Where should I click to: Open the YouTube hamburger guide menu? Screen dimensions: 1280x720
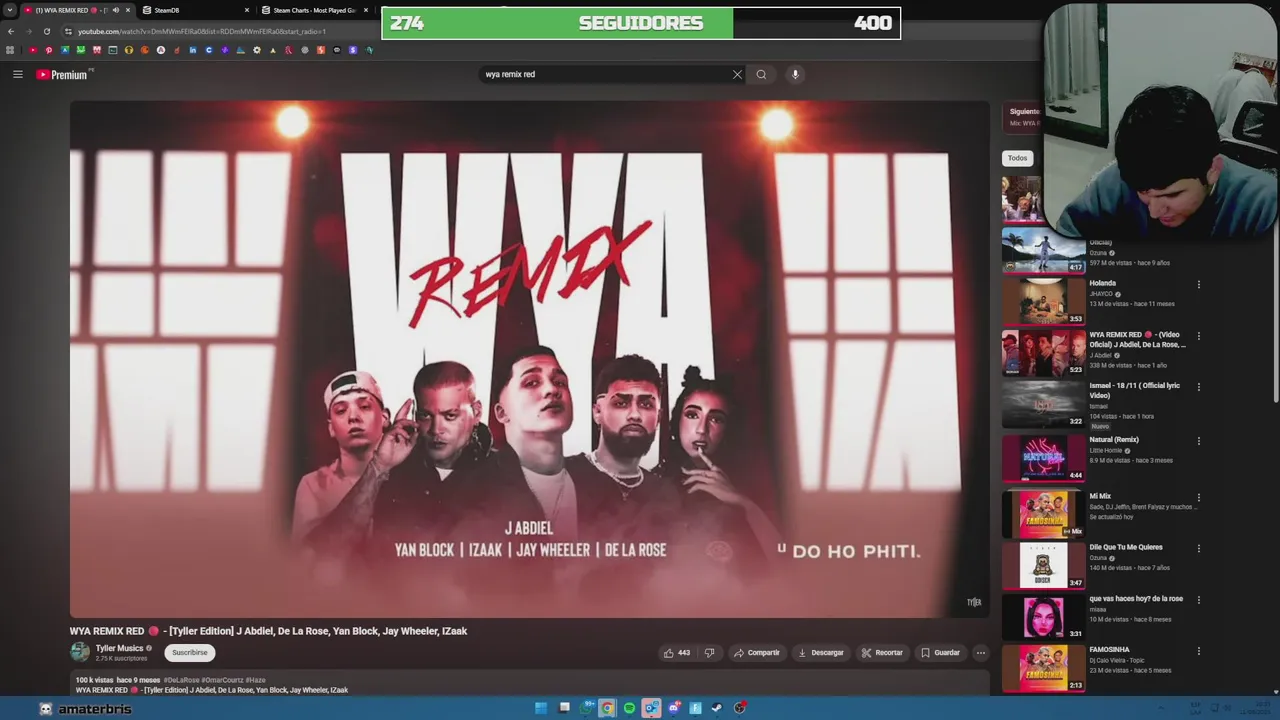point(17,74)
